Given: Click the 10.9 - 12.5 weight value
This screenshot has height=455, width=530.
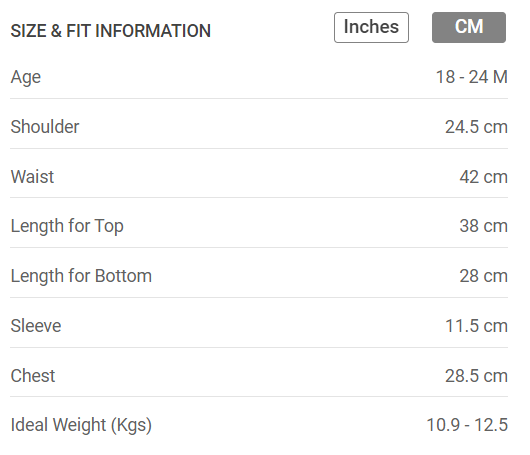Looking at the screenshot, I should [x=467, y=425].
